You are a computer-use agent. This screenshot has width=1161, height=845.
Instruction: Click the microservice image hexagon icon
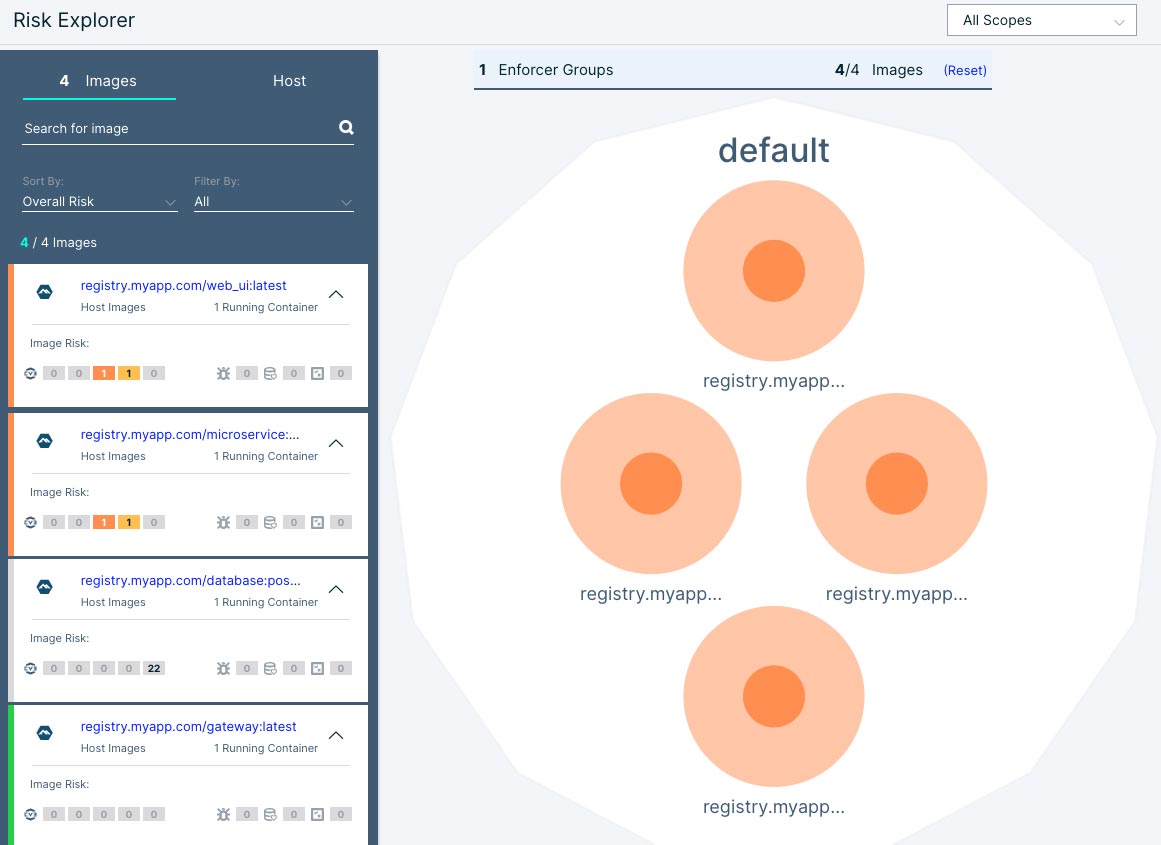tap(44, 441)
